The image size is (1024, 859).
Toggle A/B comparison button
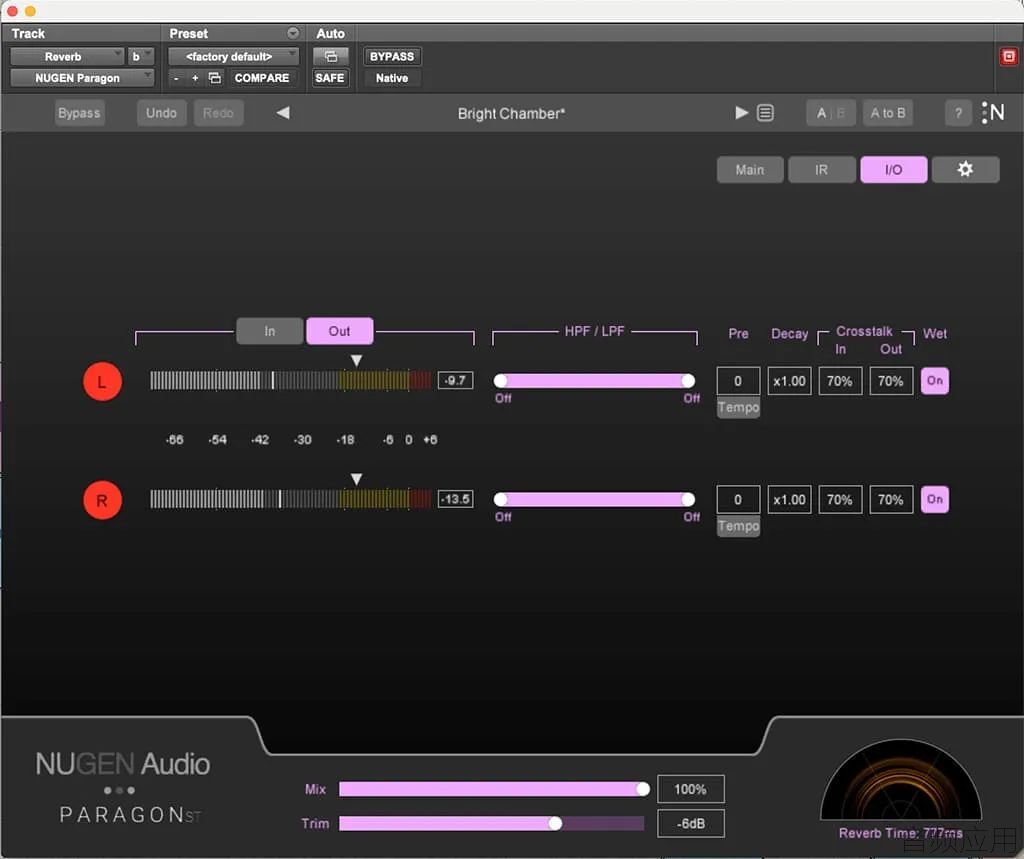click(x=831, y=113)
